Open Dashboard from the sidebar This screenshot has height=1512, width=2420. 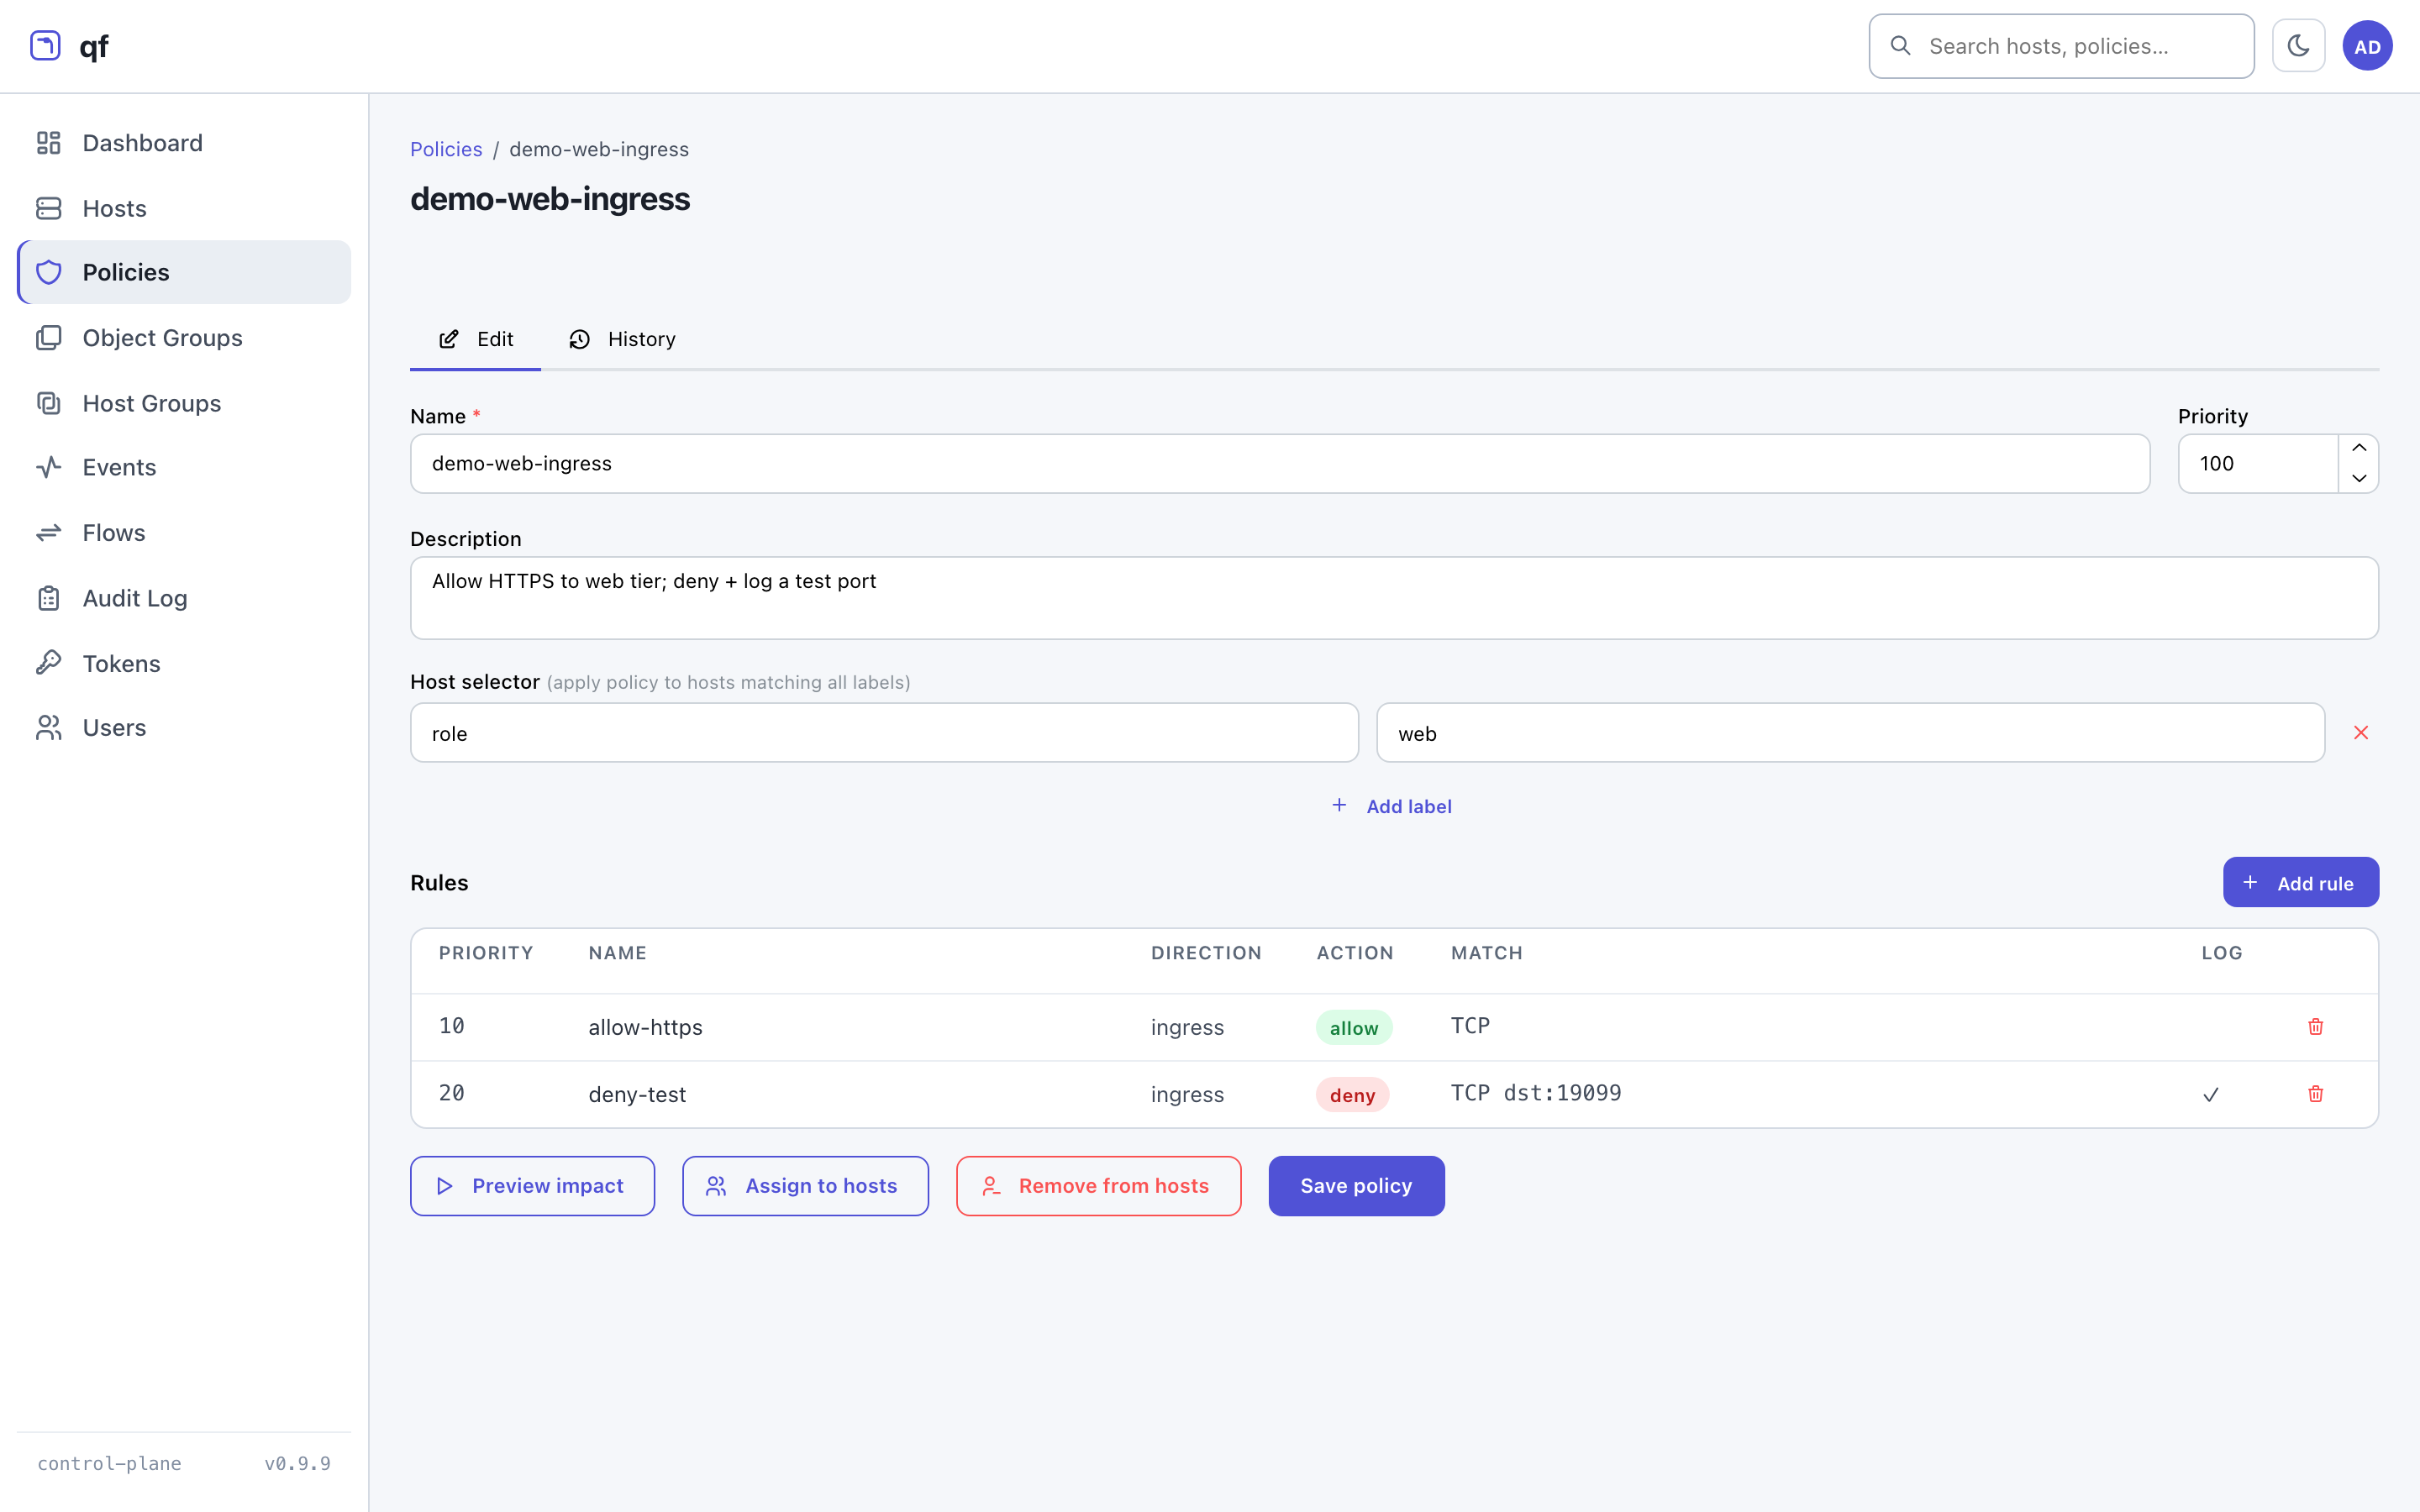point(184,143)
